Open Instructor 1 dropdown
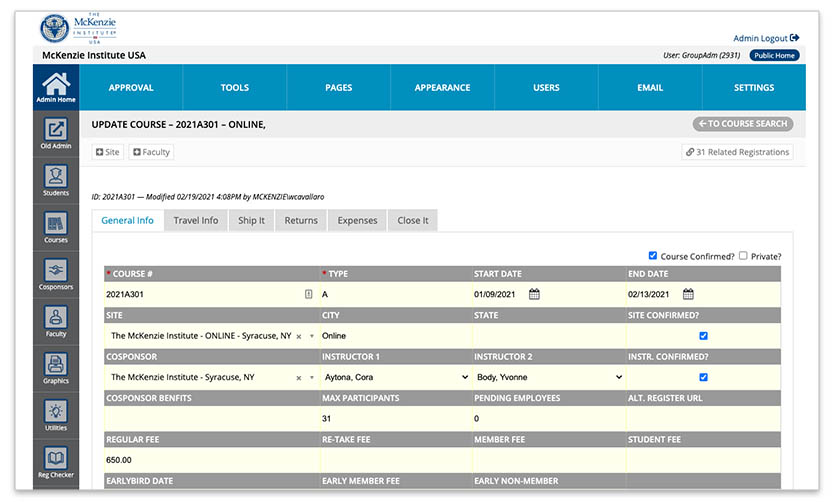The image size is (836, 502). pyautogui.click(x=396, y=377)
